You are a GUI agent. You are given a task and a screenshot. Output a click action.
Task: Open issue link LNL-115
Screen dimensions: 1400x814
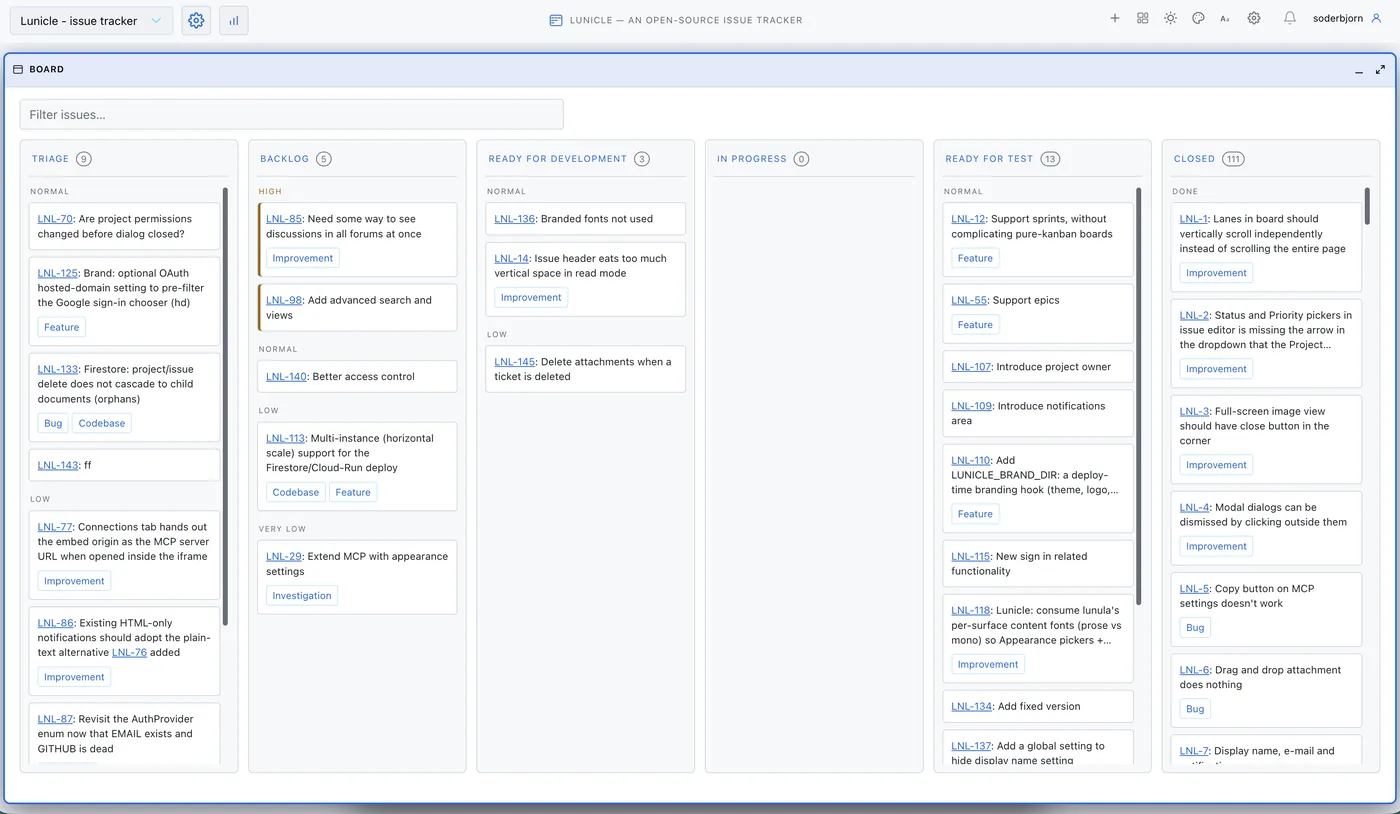coord(970,556)
